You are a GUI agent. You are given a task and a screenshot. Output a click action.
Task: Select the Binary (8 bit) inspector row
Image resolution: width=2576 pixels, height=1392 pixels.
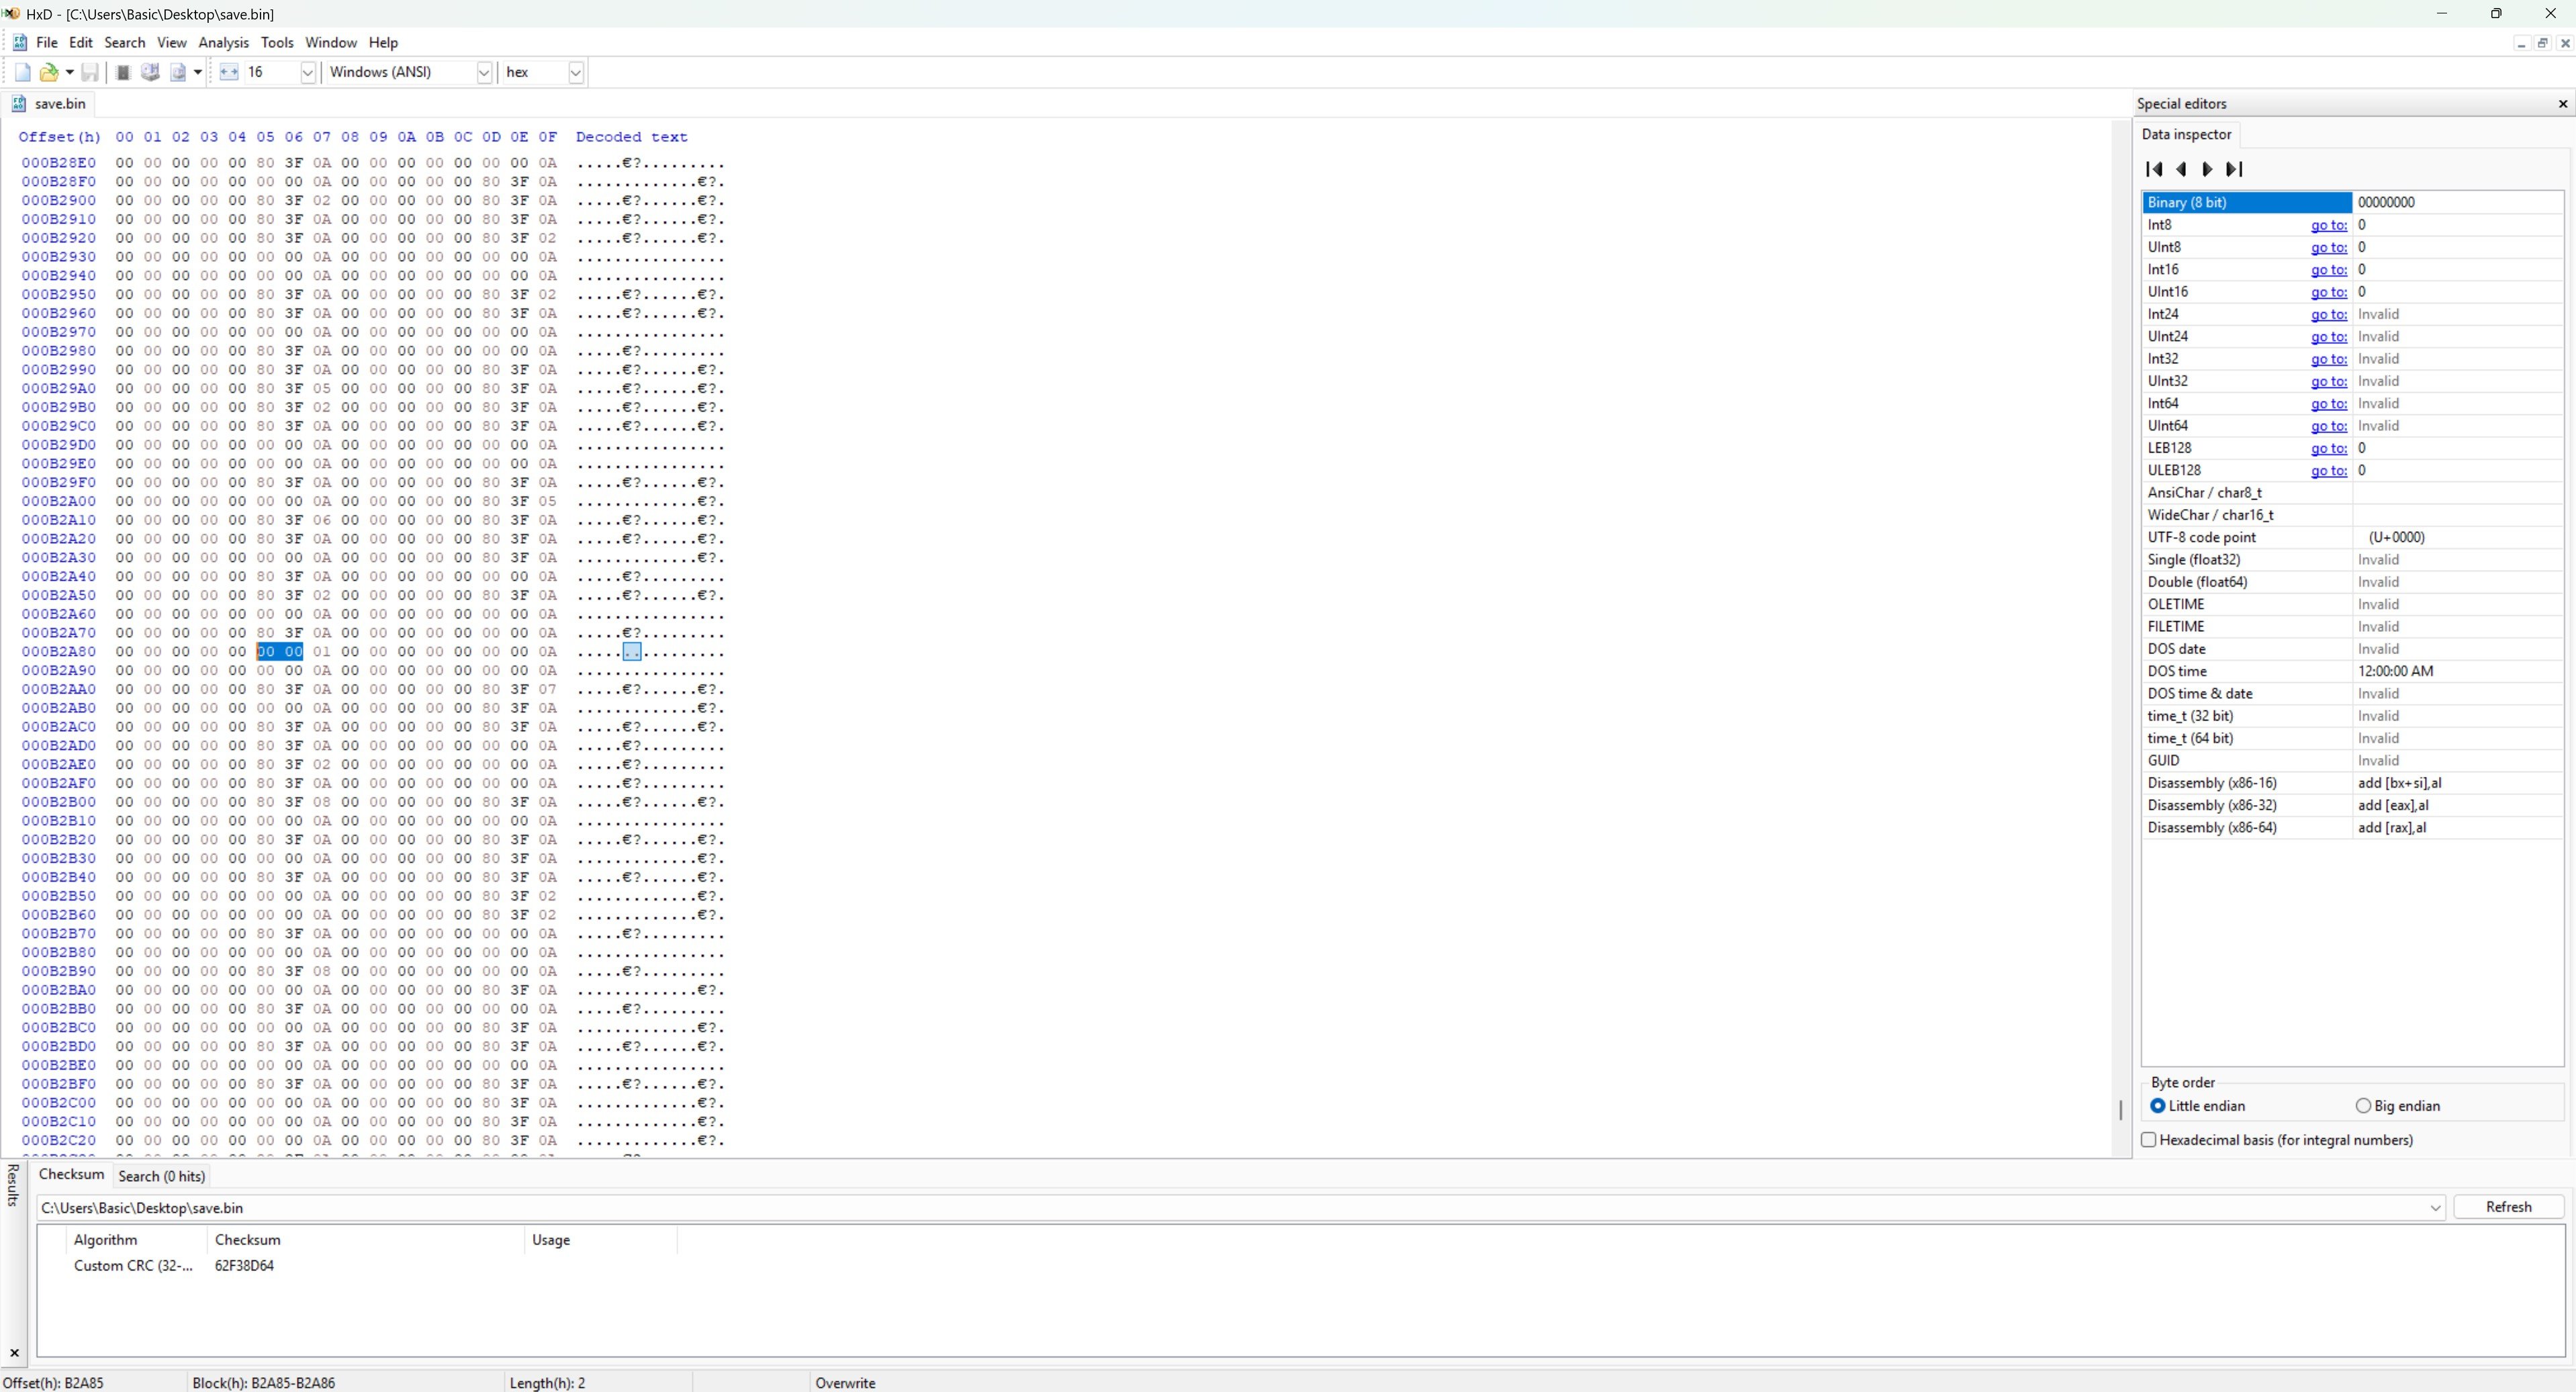(x=2352, y=202)
